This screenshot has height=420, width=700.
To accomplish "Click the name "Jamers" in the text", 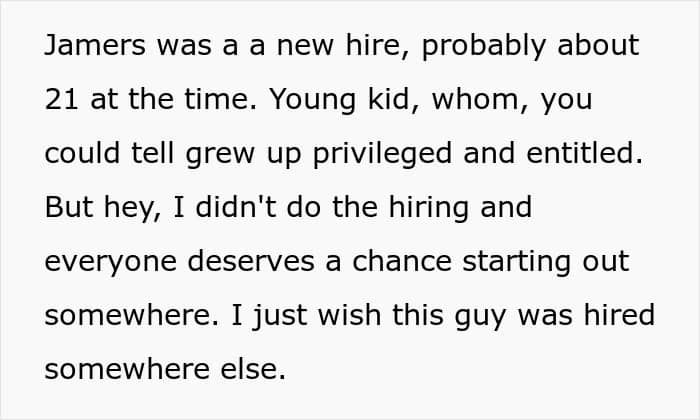I will click(95, 45).
